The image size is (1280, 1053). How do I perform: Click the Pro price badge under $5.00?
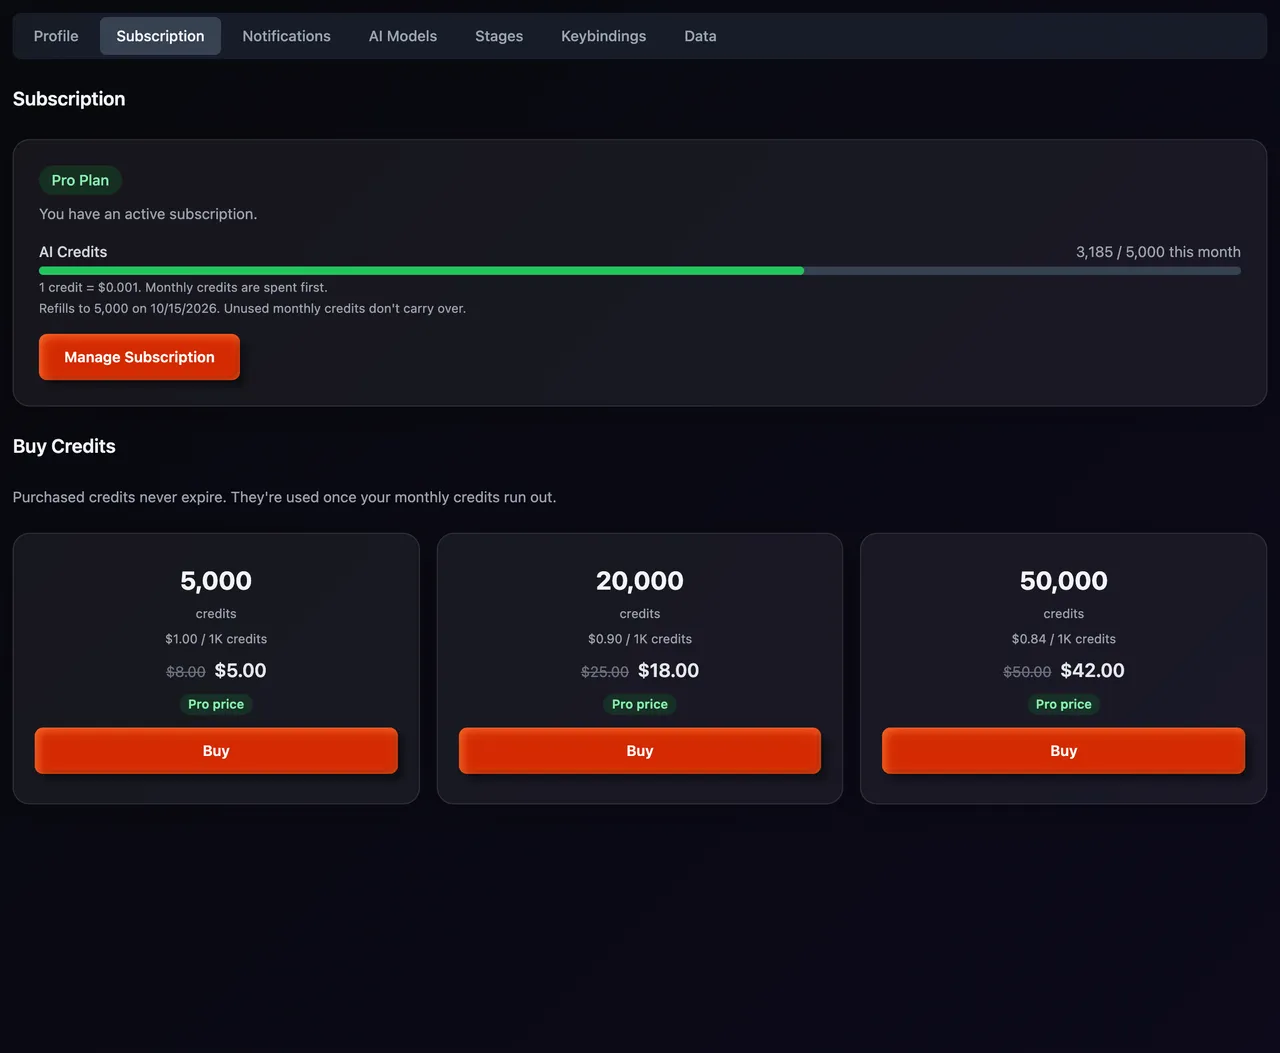tap(216, 704)
